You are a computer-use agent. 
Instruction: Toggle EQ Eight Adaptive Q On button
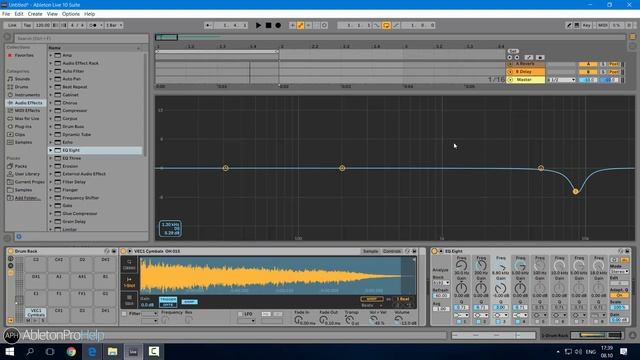(619, 295)
